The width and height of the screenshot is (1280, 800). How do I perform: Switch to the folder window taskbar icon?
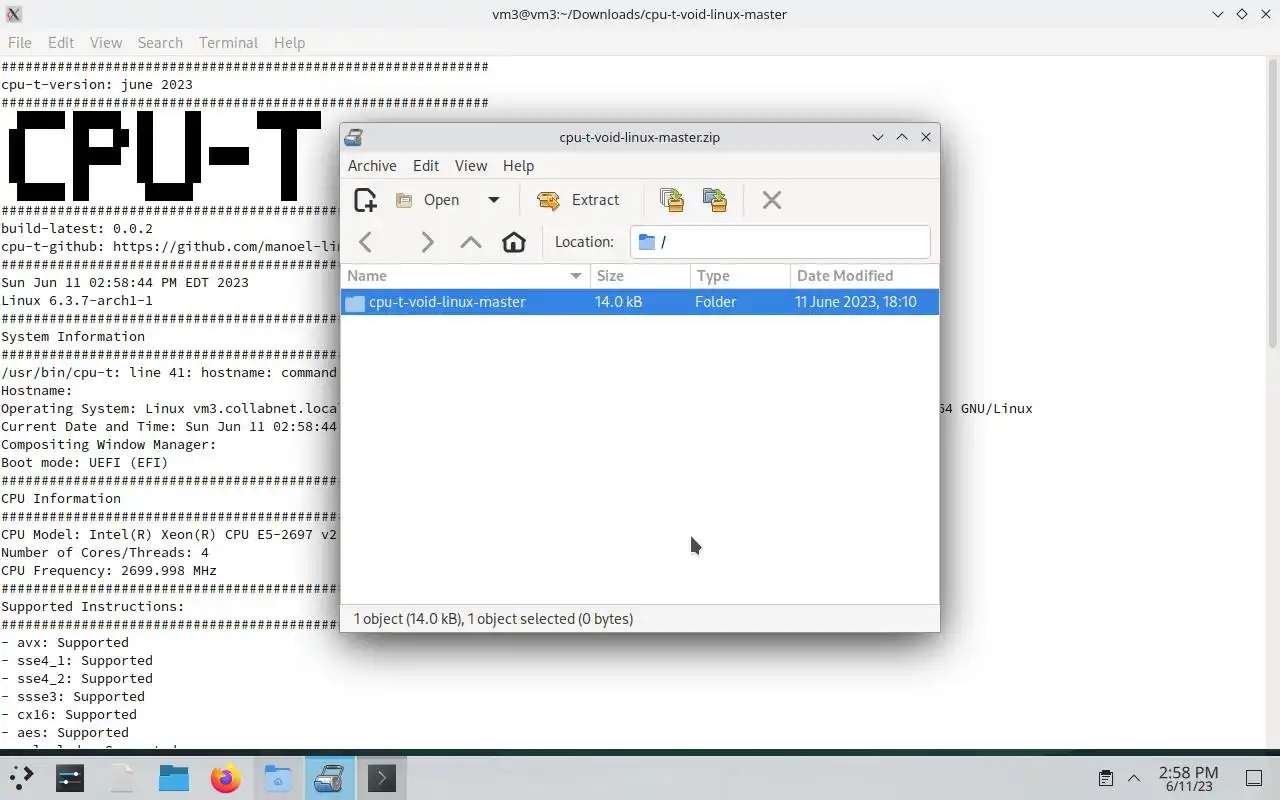pos(278,778)
